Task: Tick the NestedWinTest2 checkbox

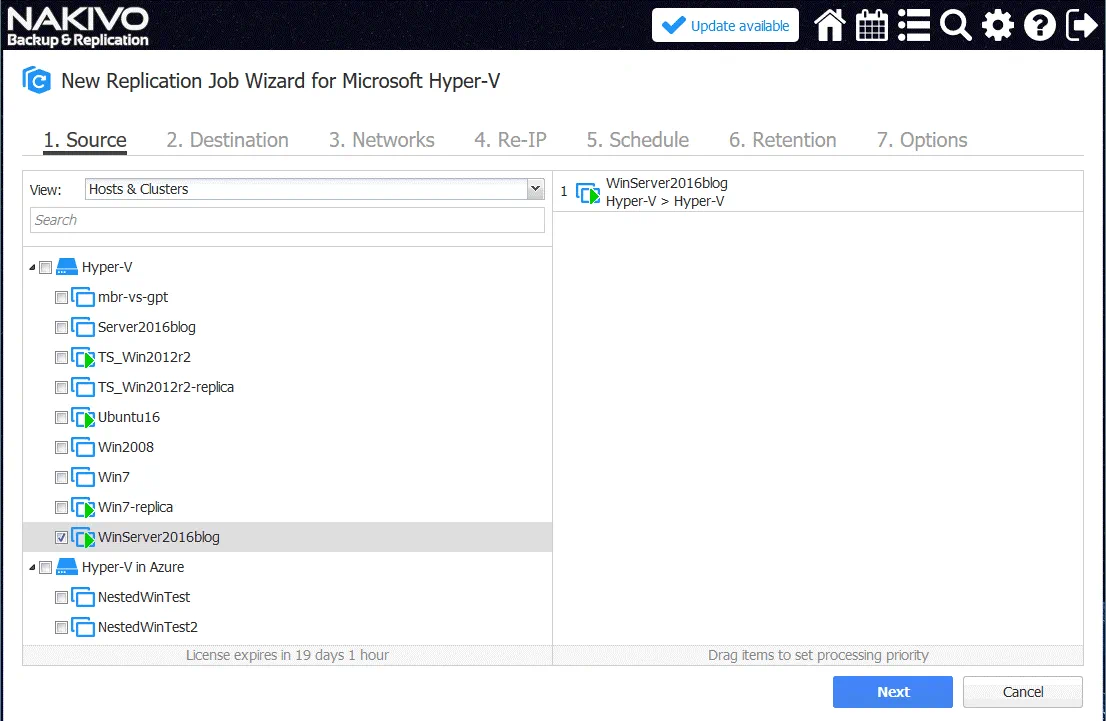Action: click(x=62, y=627)
